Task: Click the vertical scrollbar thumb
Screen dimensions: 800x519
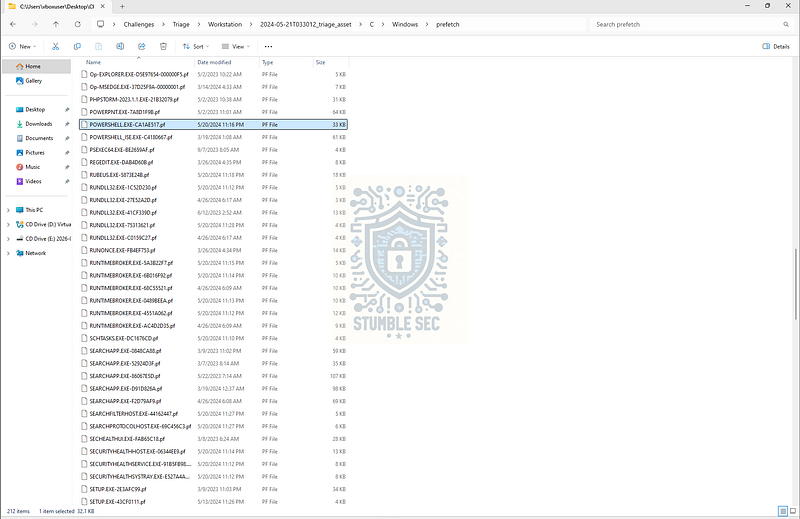Action: pyautogui.click(x=796, y=284)
